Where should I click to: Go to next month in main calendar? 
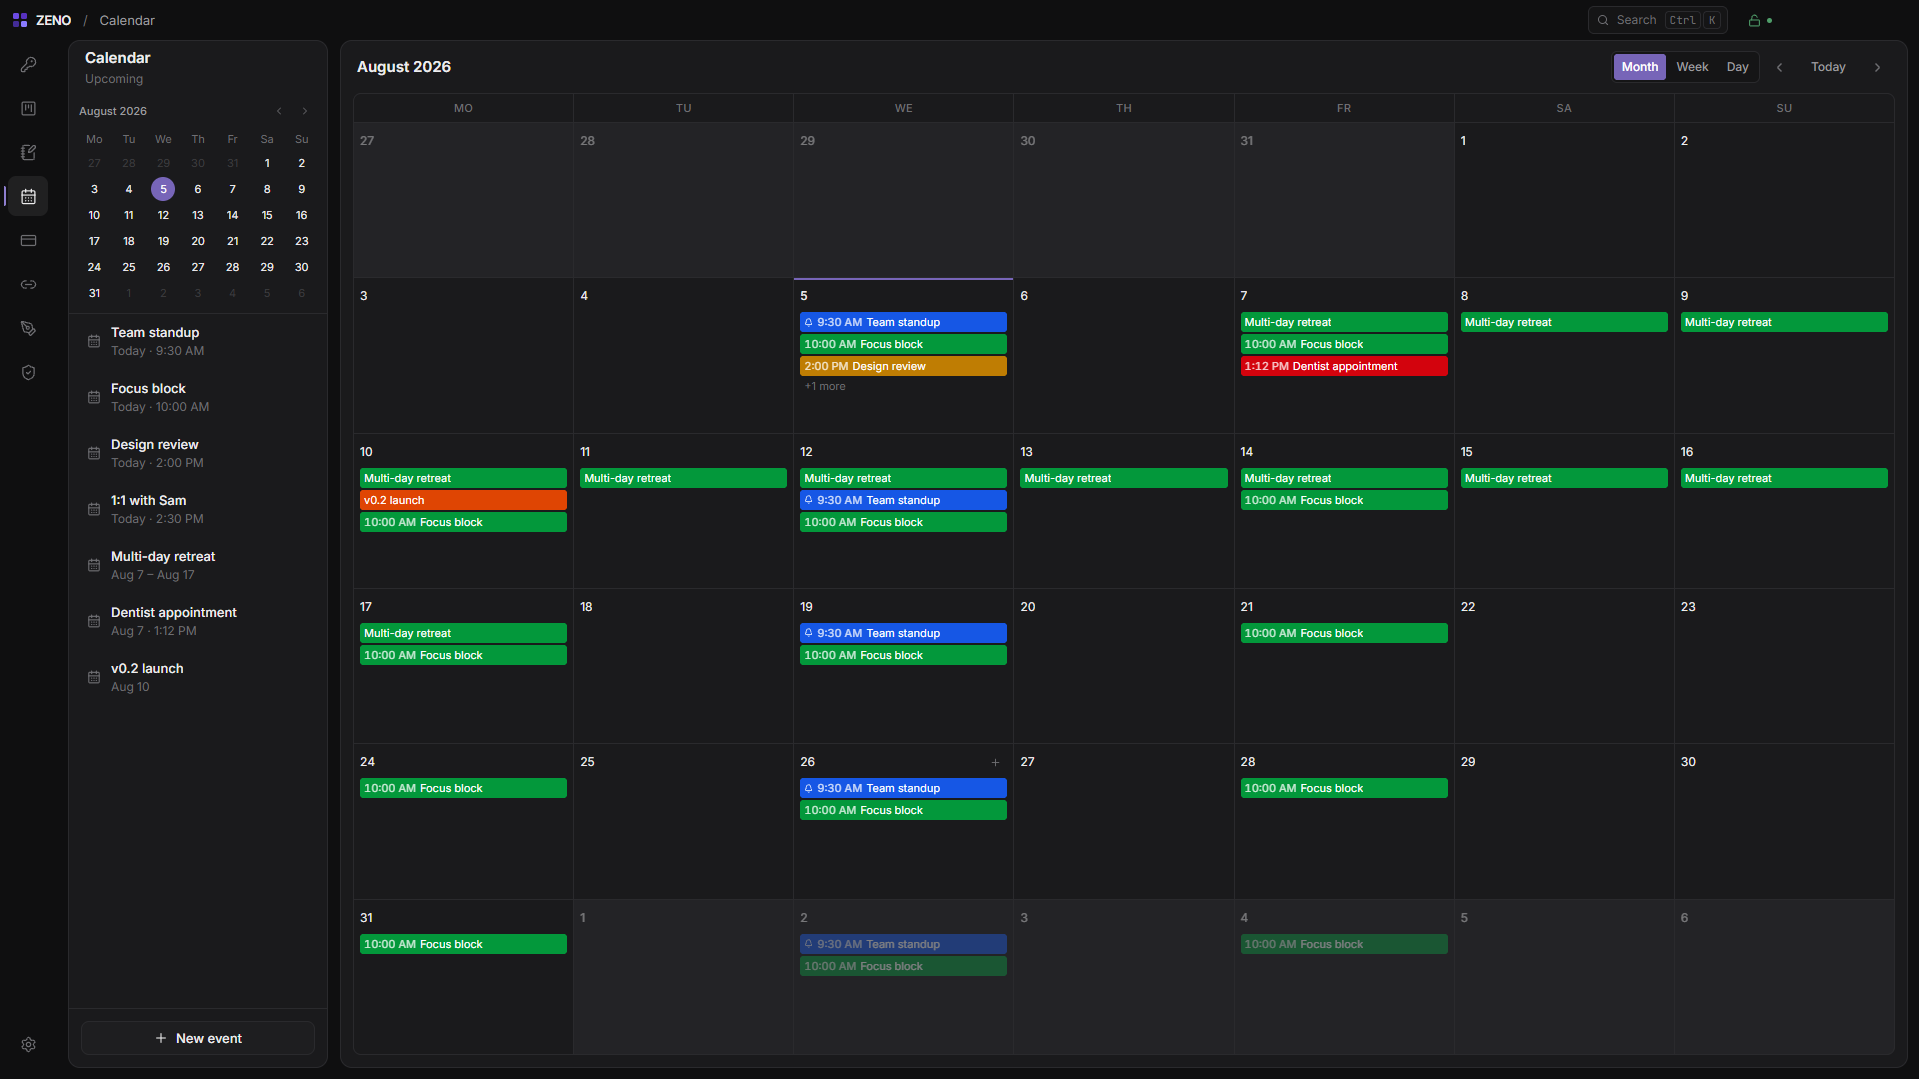[x=1877, y=67]
